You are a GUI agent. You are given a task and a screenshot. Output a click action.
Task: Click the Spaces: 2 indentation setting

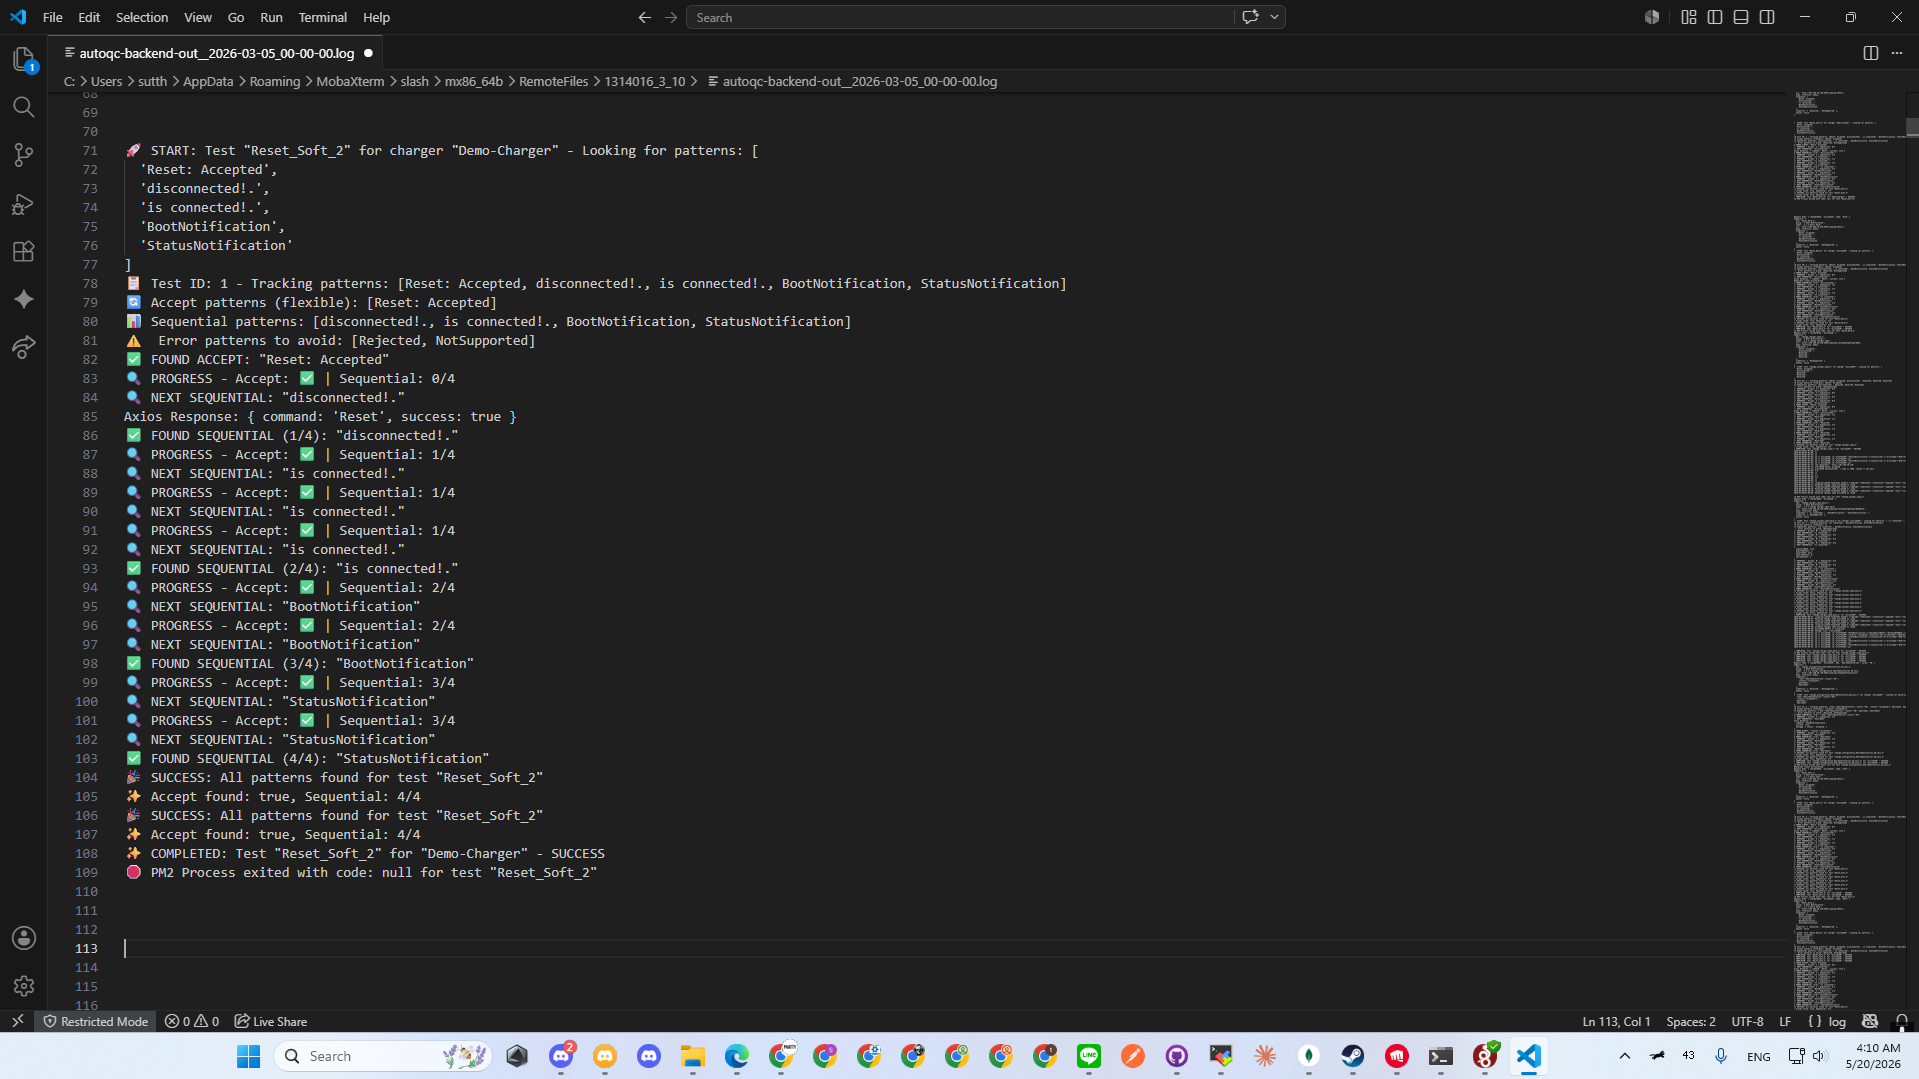point(1690,1021)
